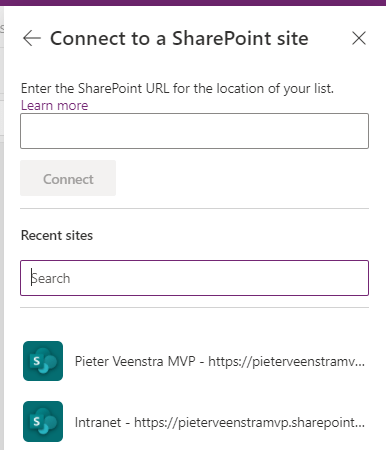
Task: Choose the Intranet site entry
Action: click(x=194, y=422)
